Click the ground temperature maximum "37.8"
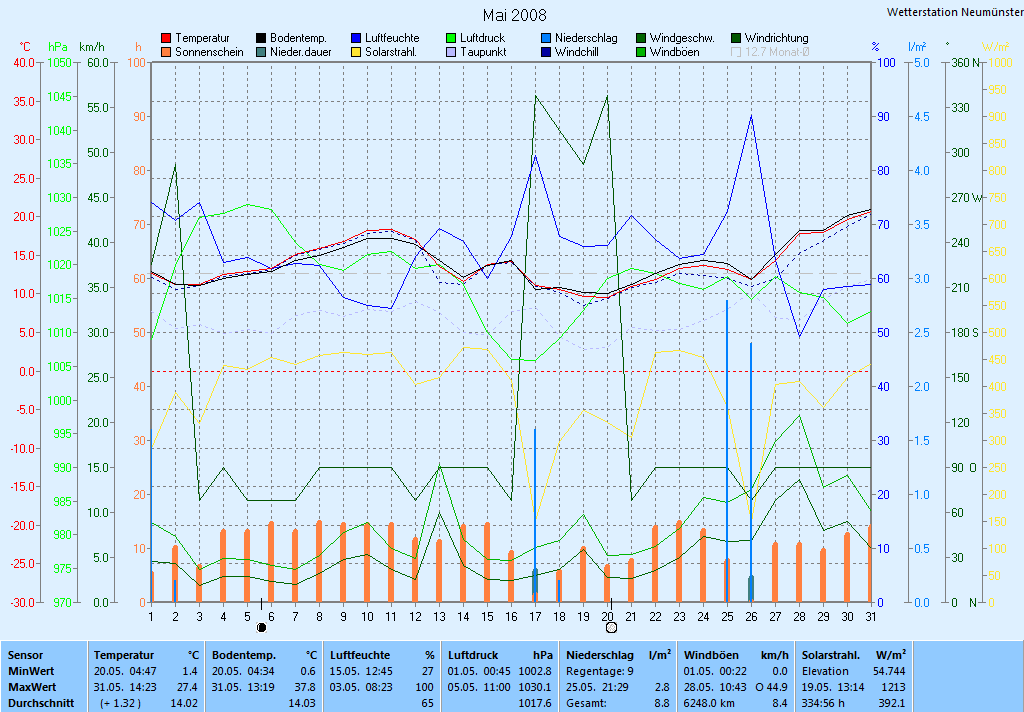1024x712 pixels. (306, 687)
